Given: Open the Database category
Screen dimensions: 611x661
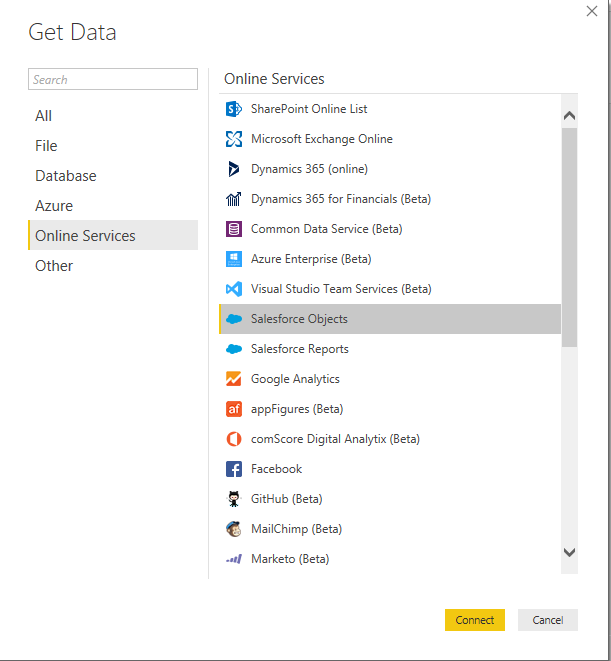Looking at the screenshot, I should pos(66,176).
